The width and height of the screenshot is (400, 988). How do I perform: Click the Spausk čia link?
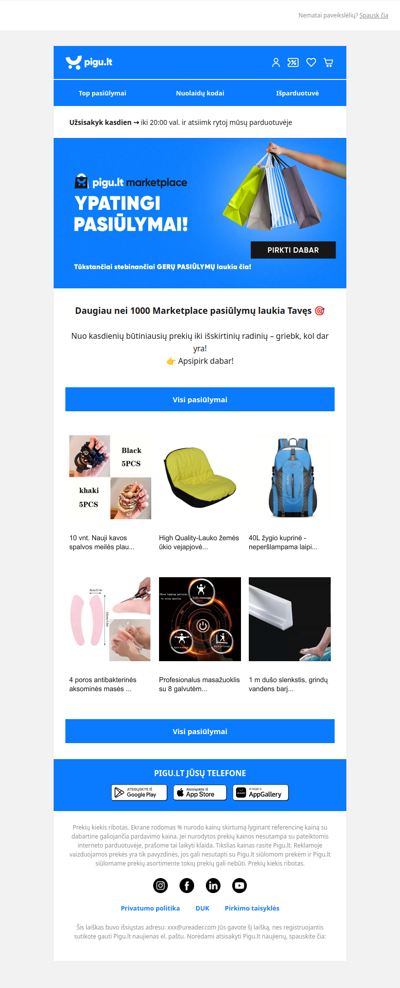pyautogui.click(x=374, y=15)
